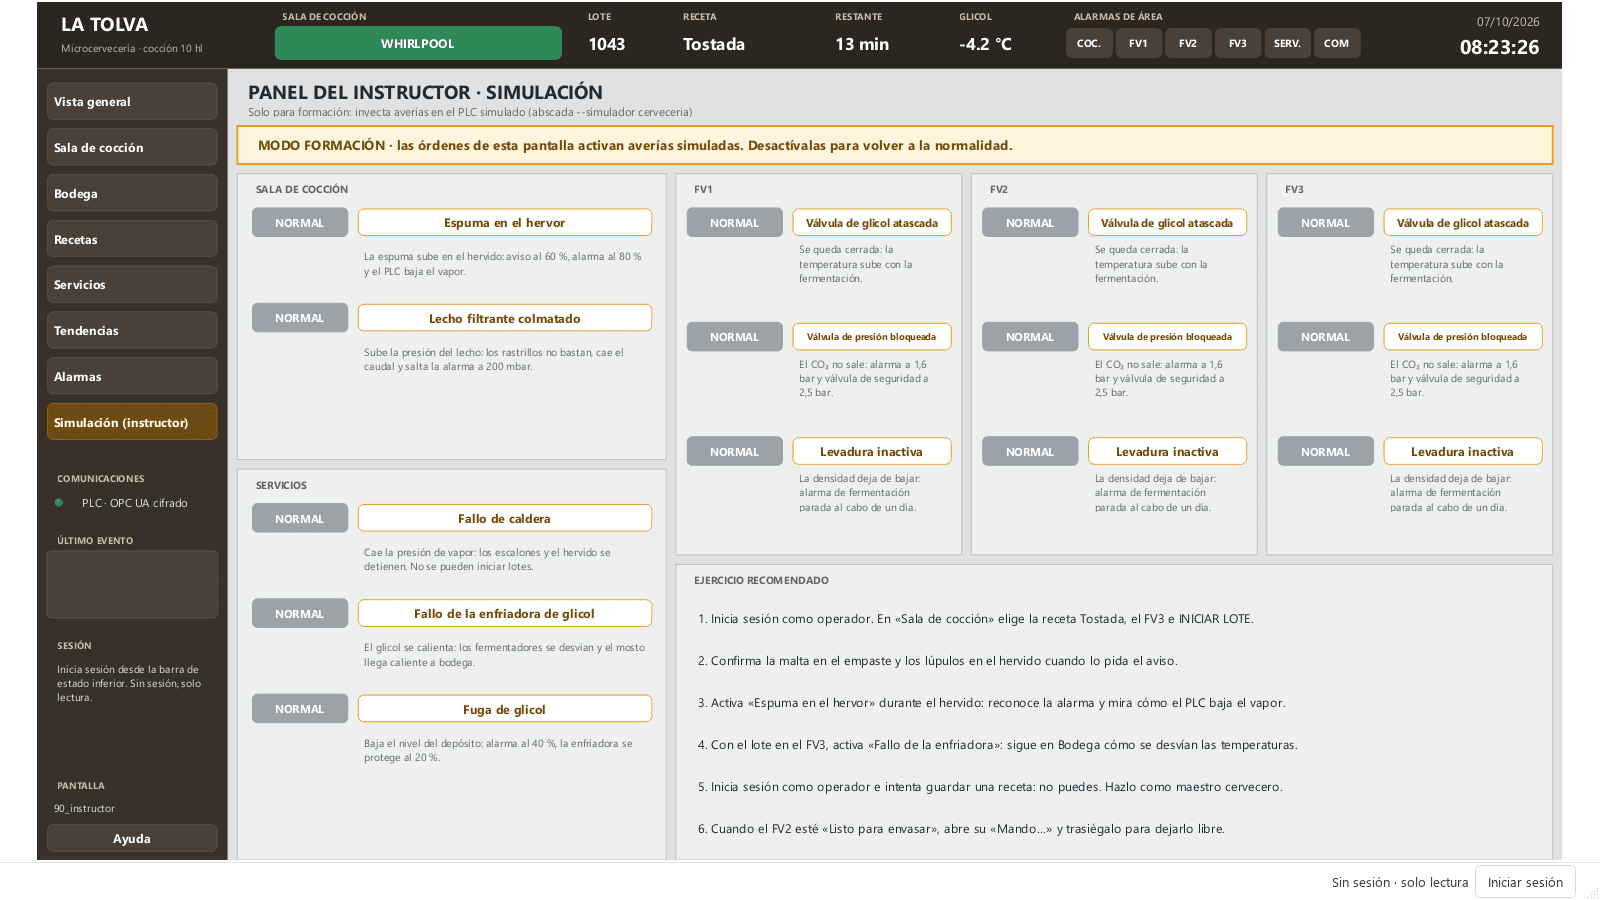Activate Fallo de la enfriadora de glicol
The image size is (1600, 900).
point(505,613)
